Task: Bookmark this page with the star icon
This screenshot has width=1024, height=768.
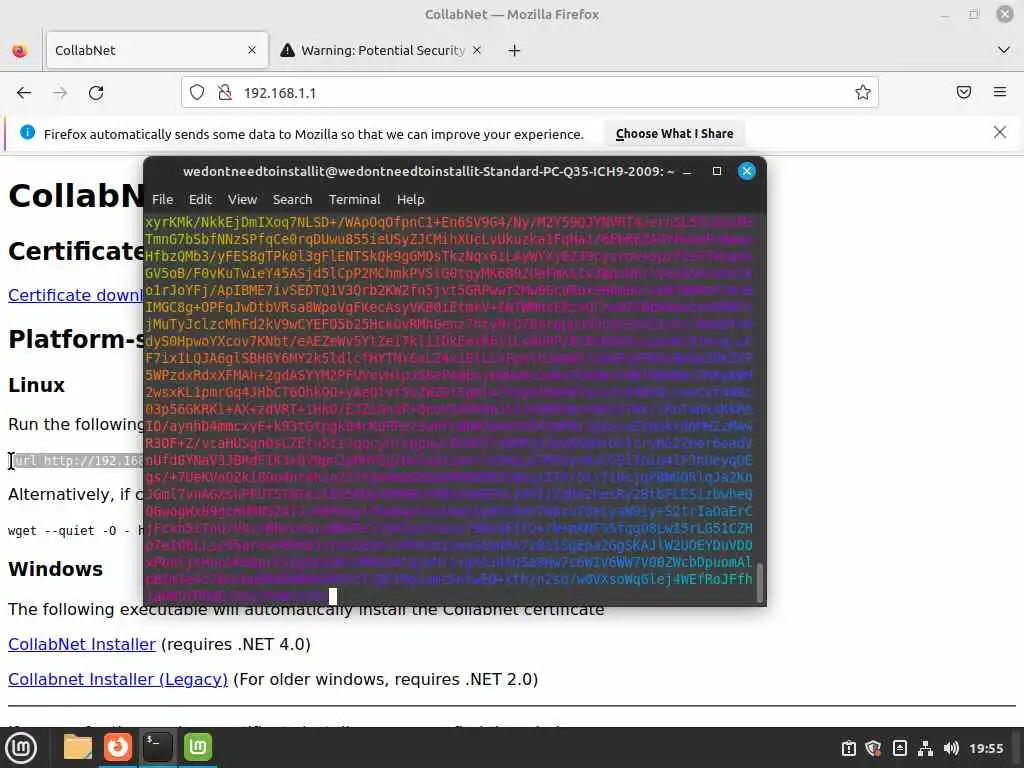Action: coord(863,93)
